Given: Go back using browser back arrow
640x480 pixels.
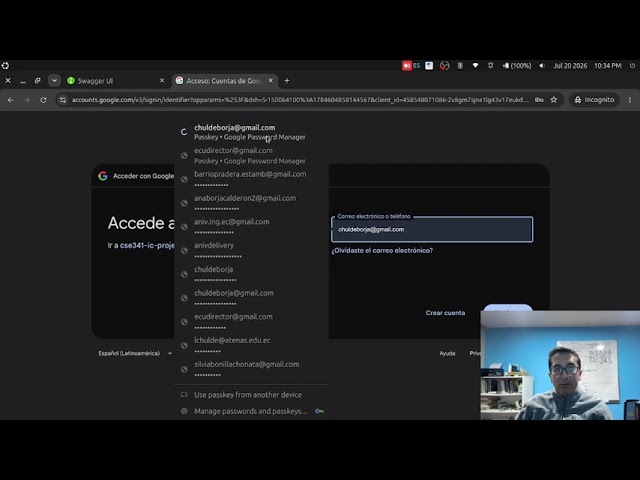Looking at the screenshot, I should click(x=11, y=100).
